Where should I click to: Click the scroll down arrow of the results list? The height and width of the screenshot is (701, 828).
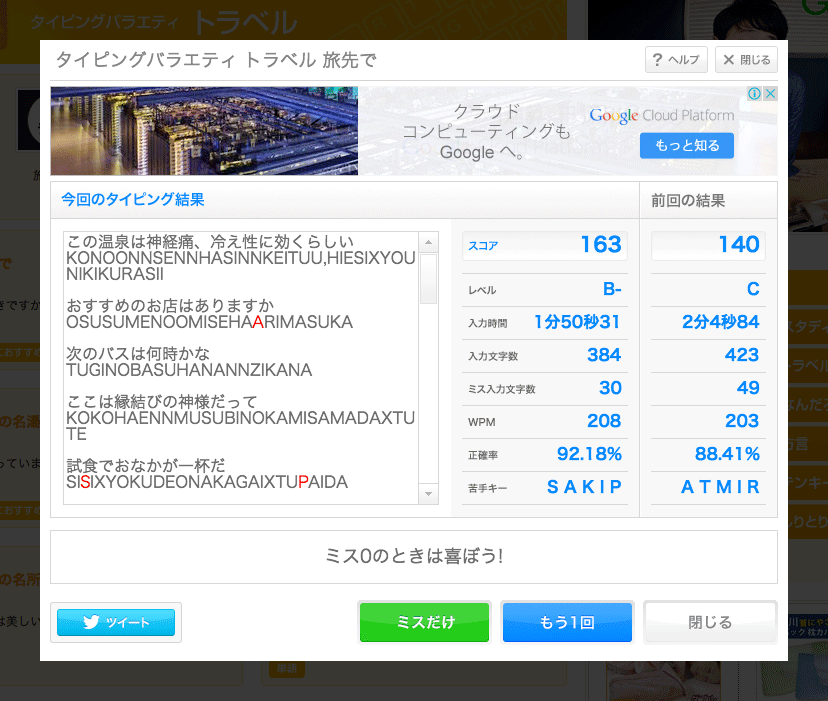[428, 494]
